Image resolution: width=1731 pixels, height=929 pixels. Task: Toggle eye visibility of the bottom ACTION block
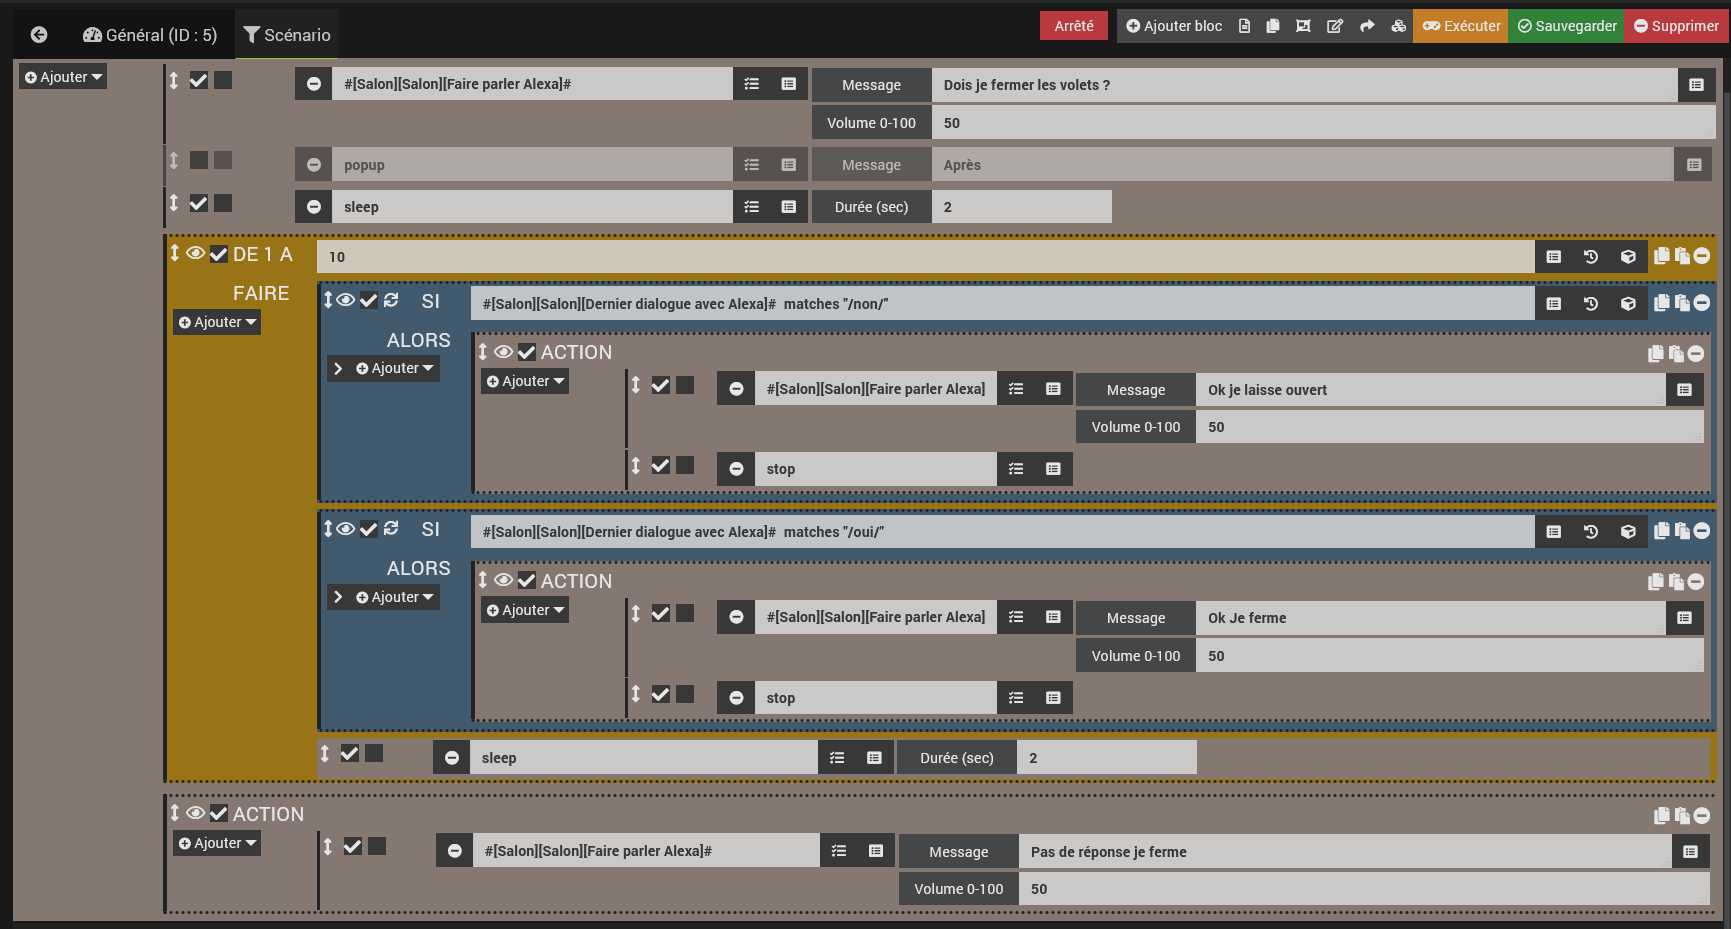coord(196,814)
